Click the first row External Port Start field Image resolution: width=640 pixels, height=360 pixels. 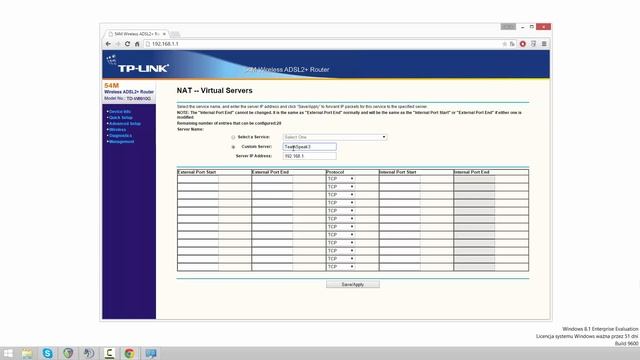pyautogui.click(x=198, y=179)
